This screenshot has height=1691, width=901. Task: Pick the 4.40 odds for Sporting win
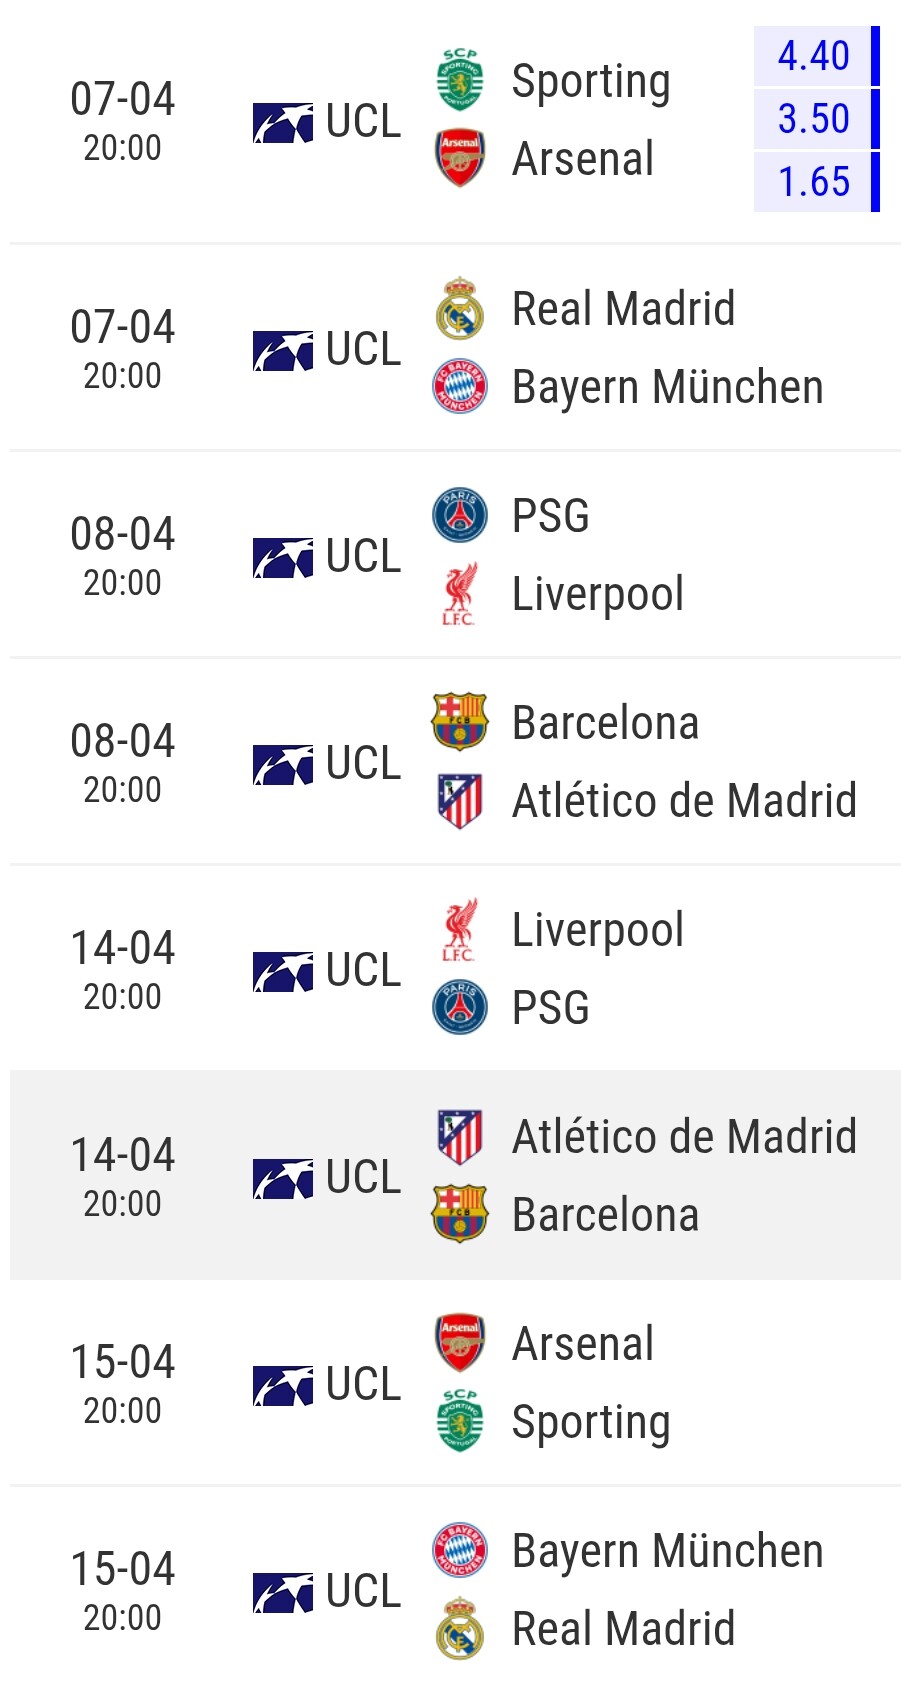tap(814, 56)
